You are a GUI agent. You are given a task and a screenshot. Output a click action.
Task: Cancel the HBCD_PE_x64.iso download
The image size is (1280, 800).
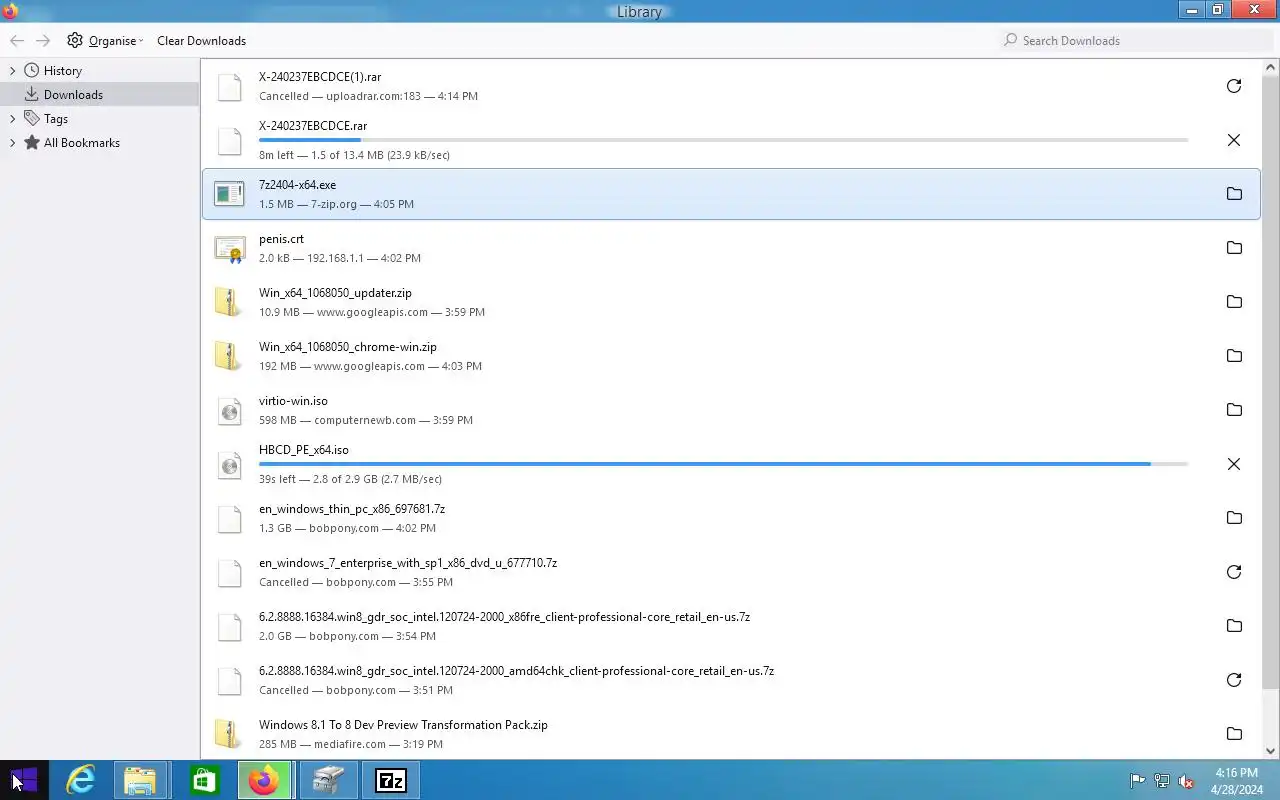point(1234,464)
